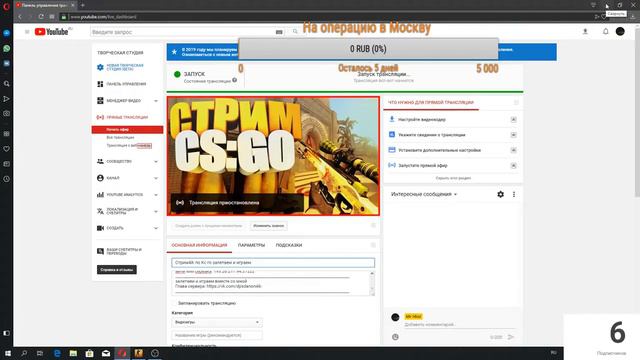640x360 pixels.
Task: Open the 'Трансляция с веб-камеры' sidebar link
Action: (x=129, y=146)
